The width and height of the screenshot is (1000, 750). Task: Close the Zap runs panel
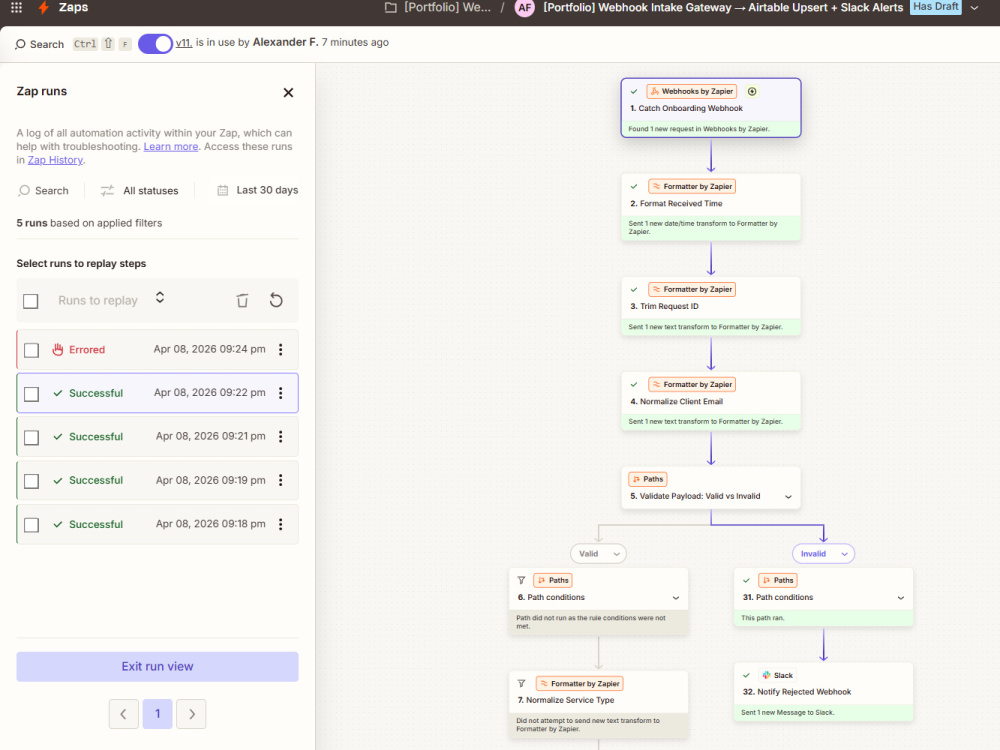[288, 92]
